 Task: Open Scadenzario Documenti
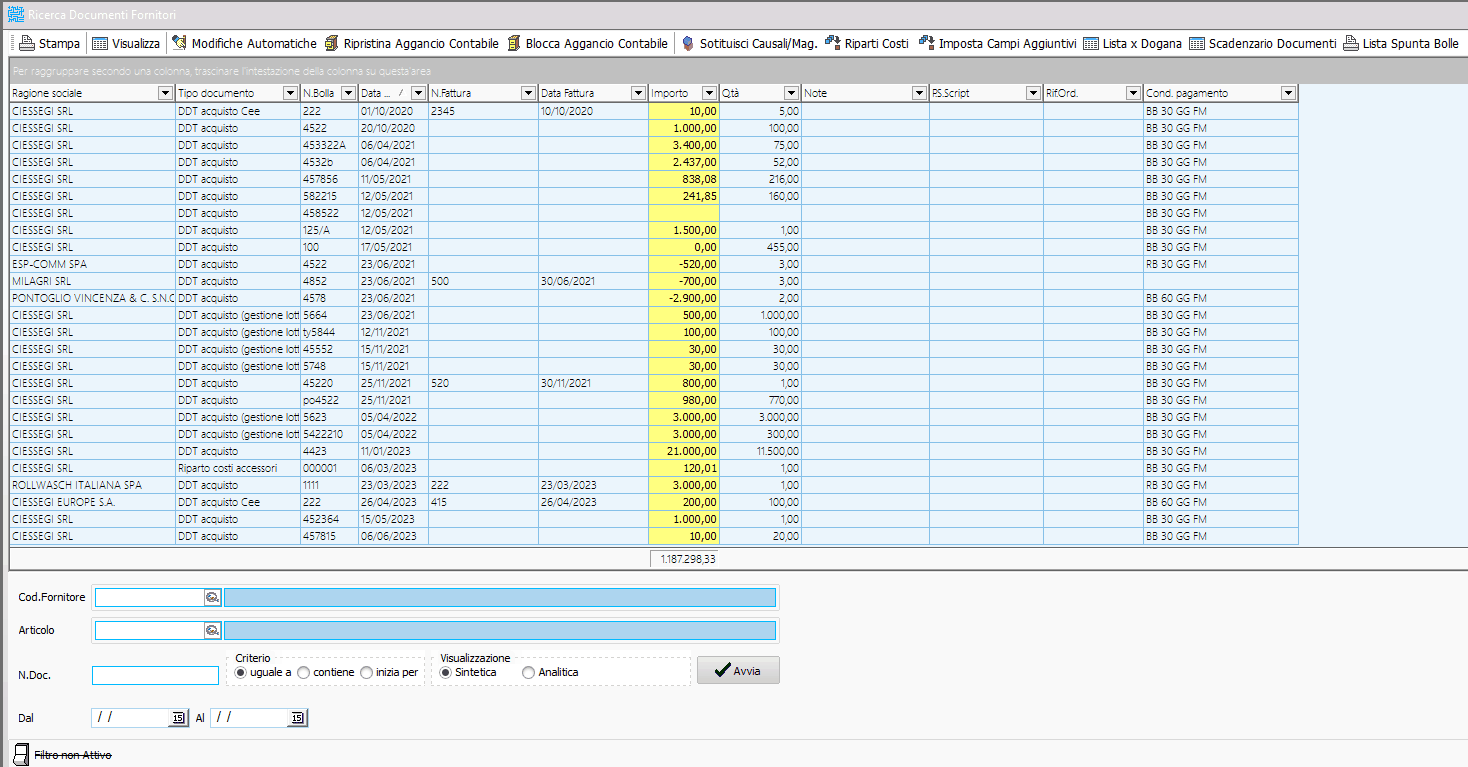(1263, 44)
